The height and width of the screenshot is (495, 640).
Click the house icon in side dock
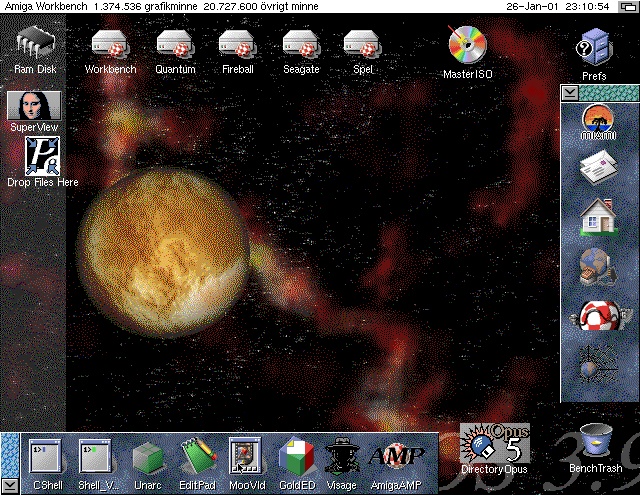(x=598, y=216)
